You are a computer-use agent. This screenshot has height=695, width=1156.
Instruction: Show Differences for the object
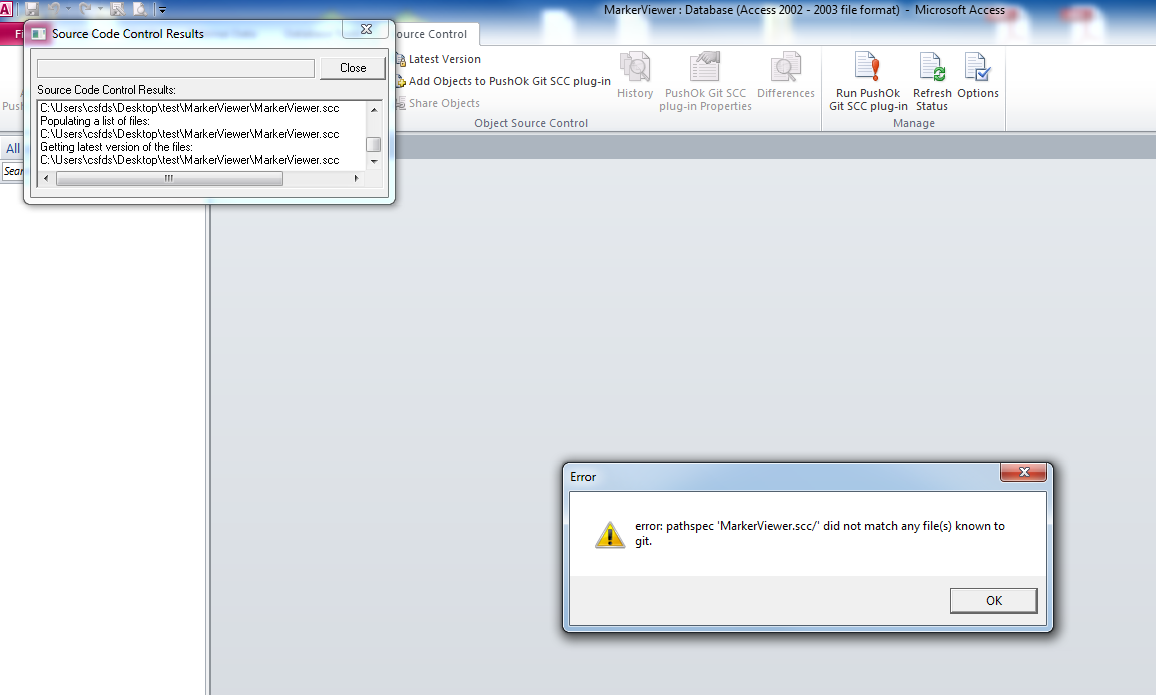click(x=785, y=78)
